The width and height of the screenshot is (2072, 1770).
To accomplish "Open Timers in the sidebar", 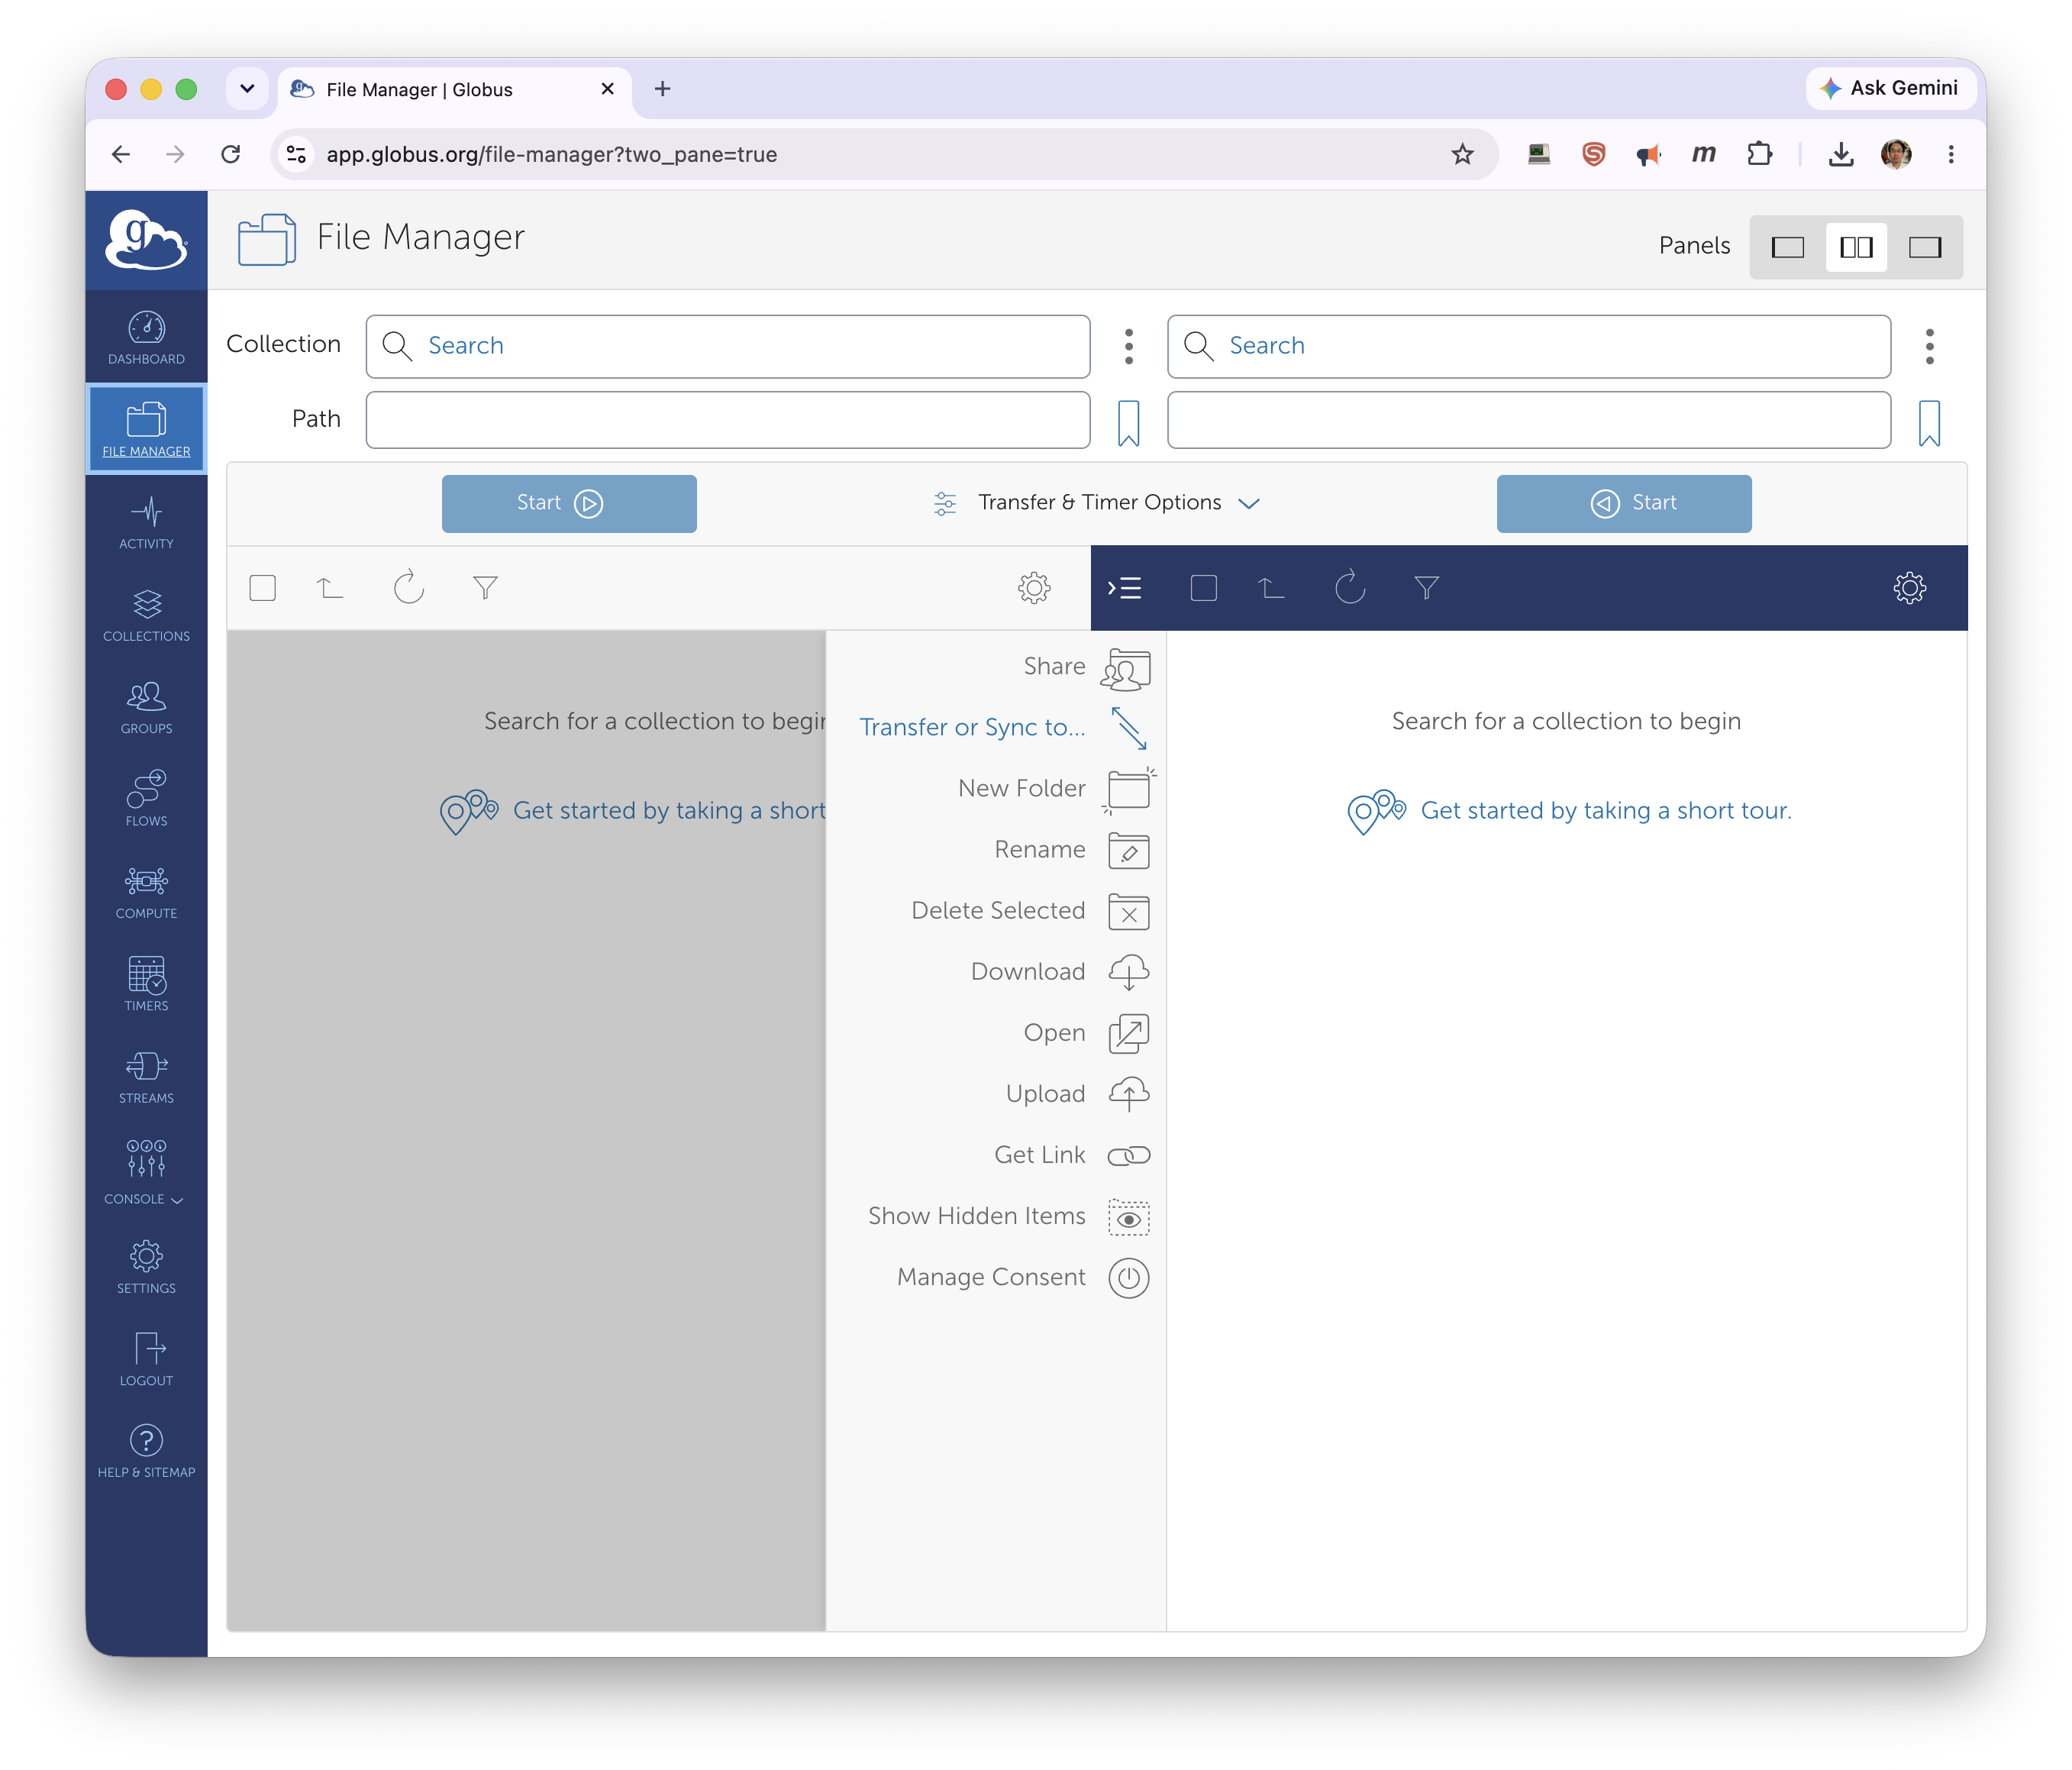I will point(146,985).
